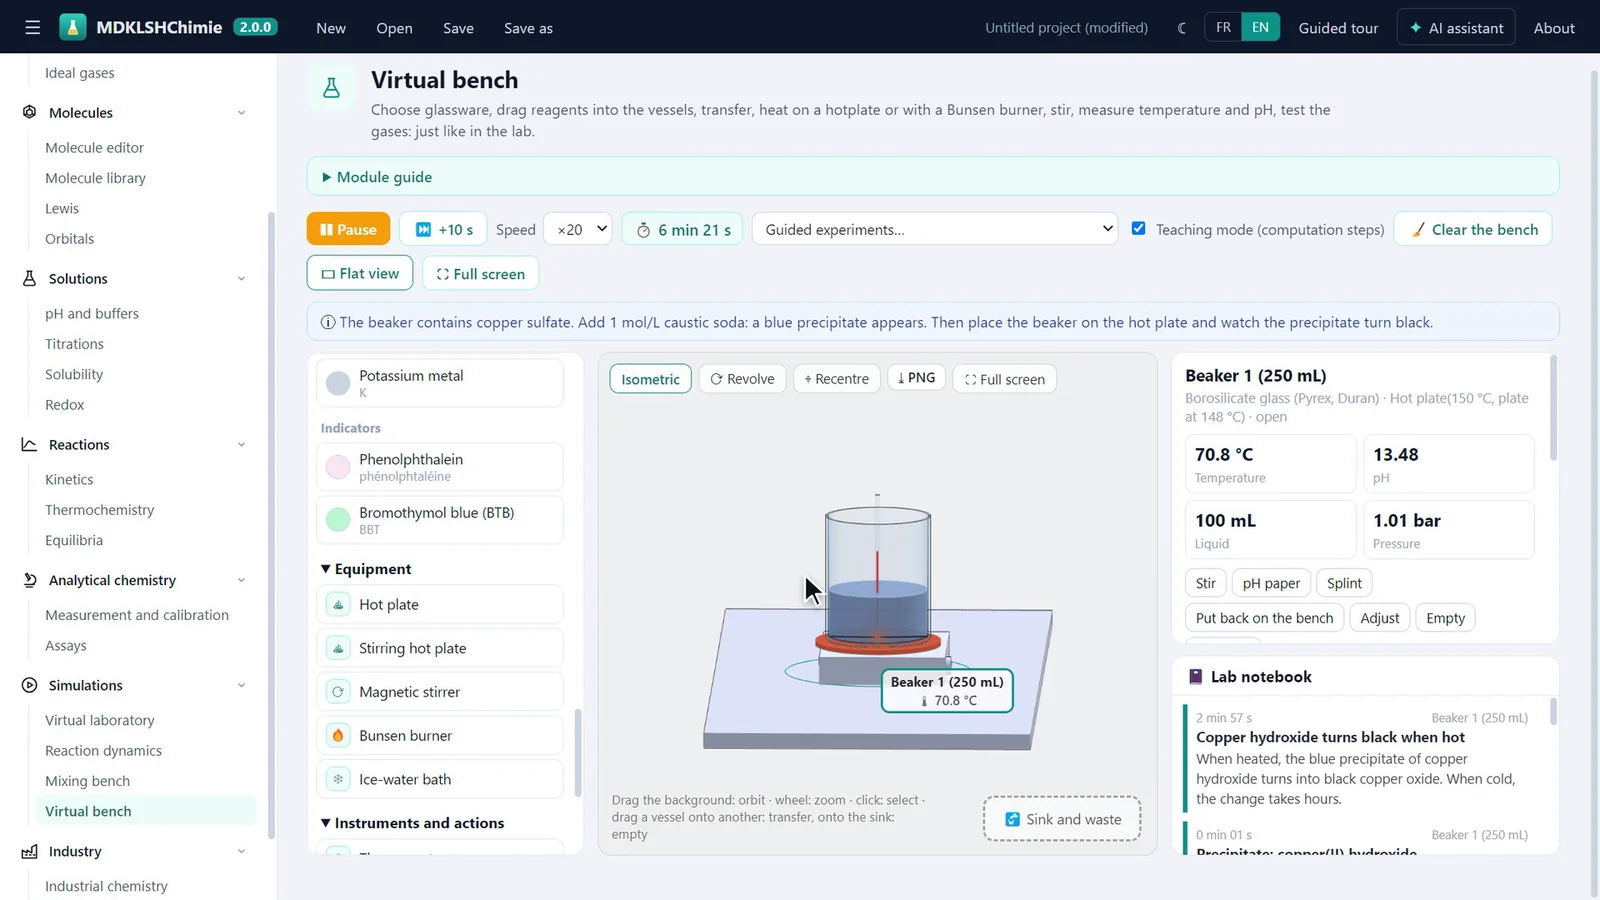Open the Speed ×20 dropdown

[577, 229]
